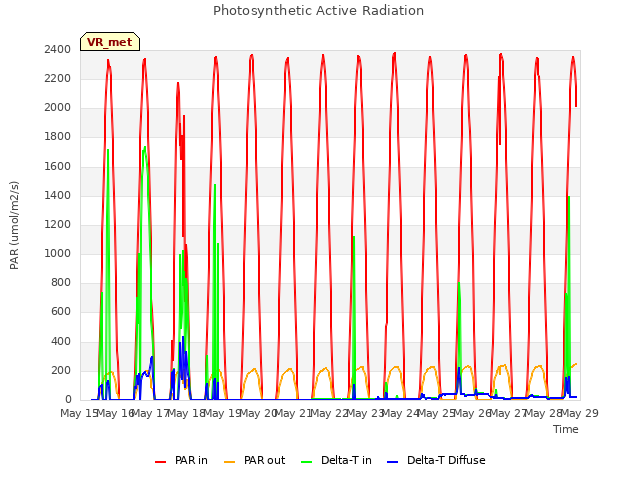Click the 200 y-axis tick value
The height and width of the screenshot is (480, 640).
tap(61, 370)
